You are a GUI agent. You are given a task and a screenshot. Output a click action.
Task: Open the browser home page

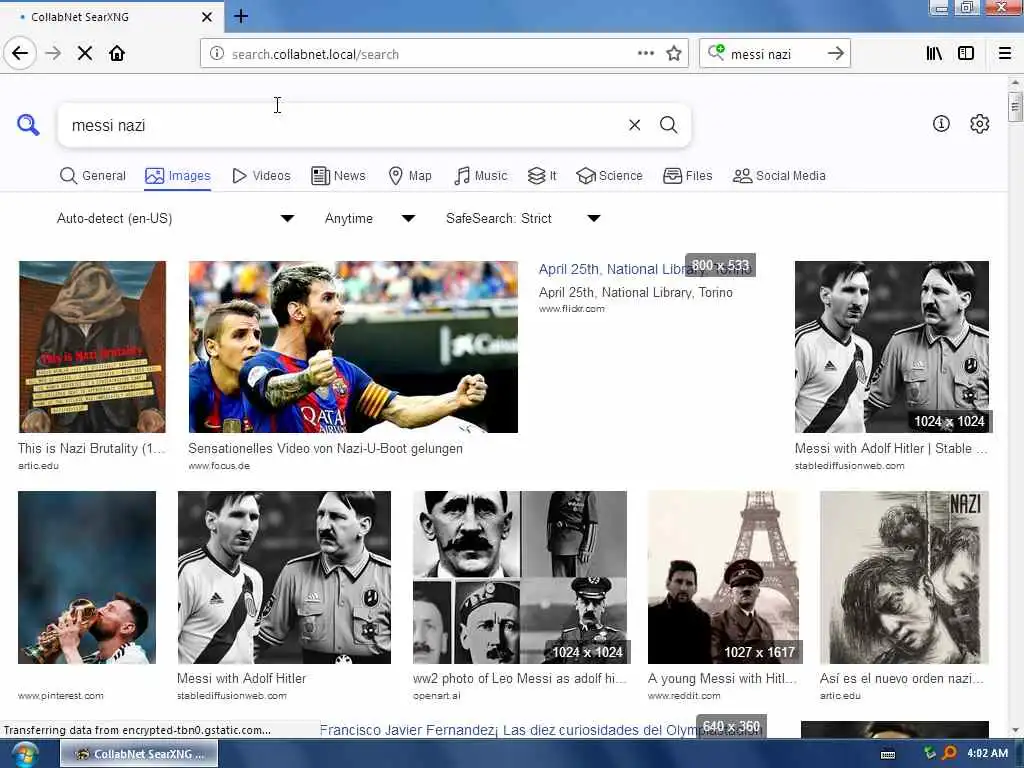[117, 53]
